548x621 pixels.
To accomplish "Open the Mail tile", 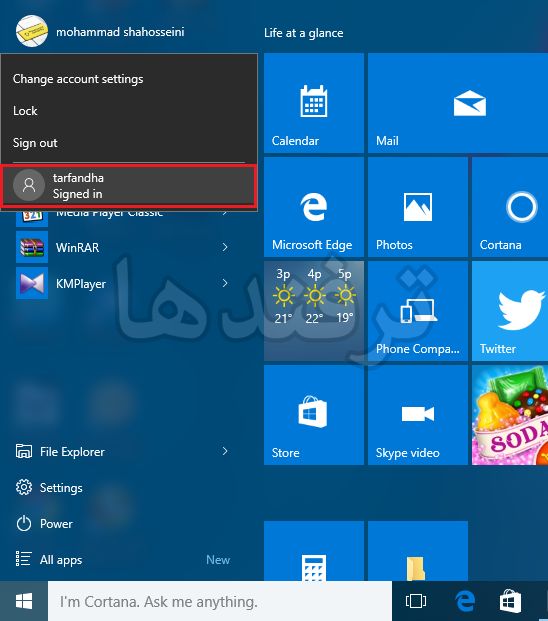I will pos(458,103).
